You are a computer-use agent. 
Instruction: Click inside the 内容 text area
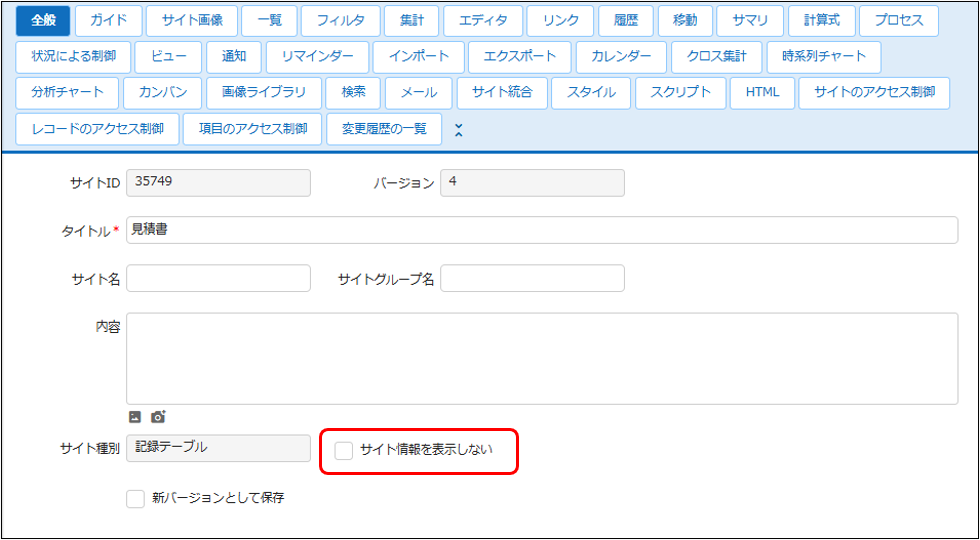pos(542,359)
